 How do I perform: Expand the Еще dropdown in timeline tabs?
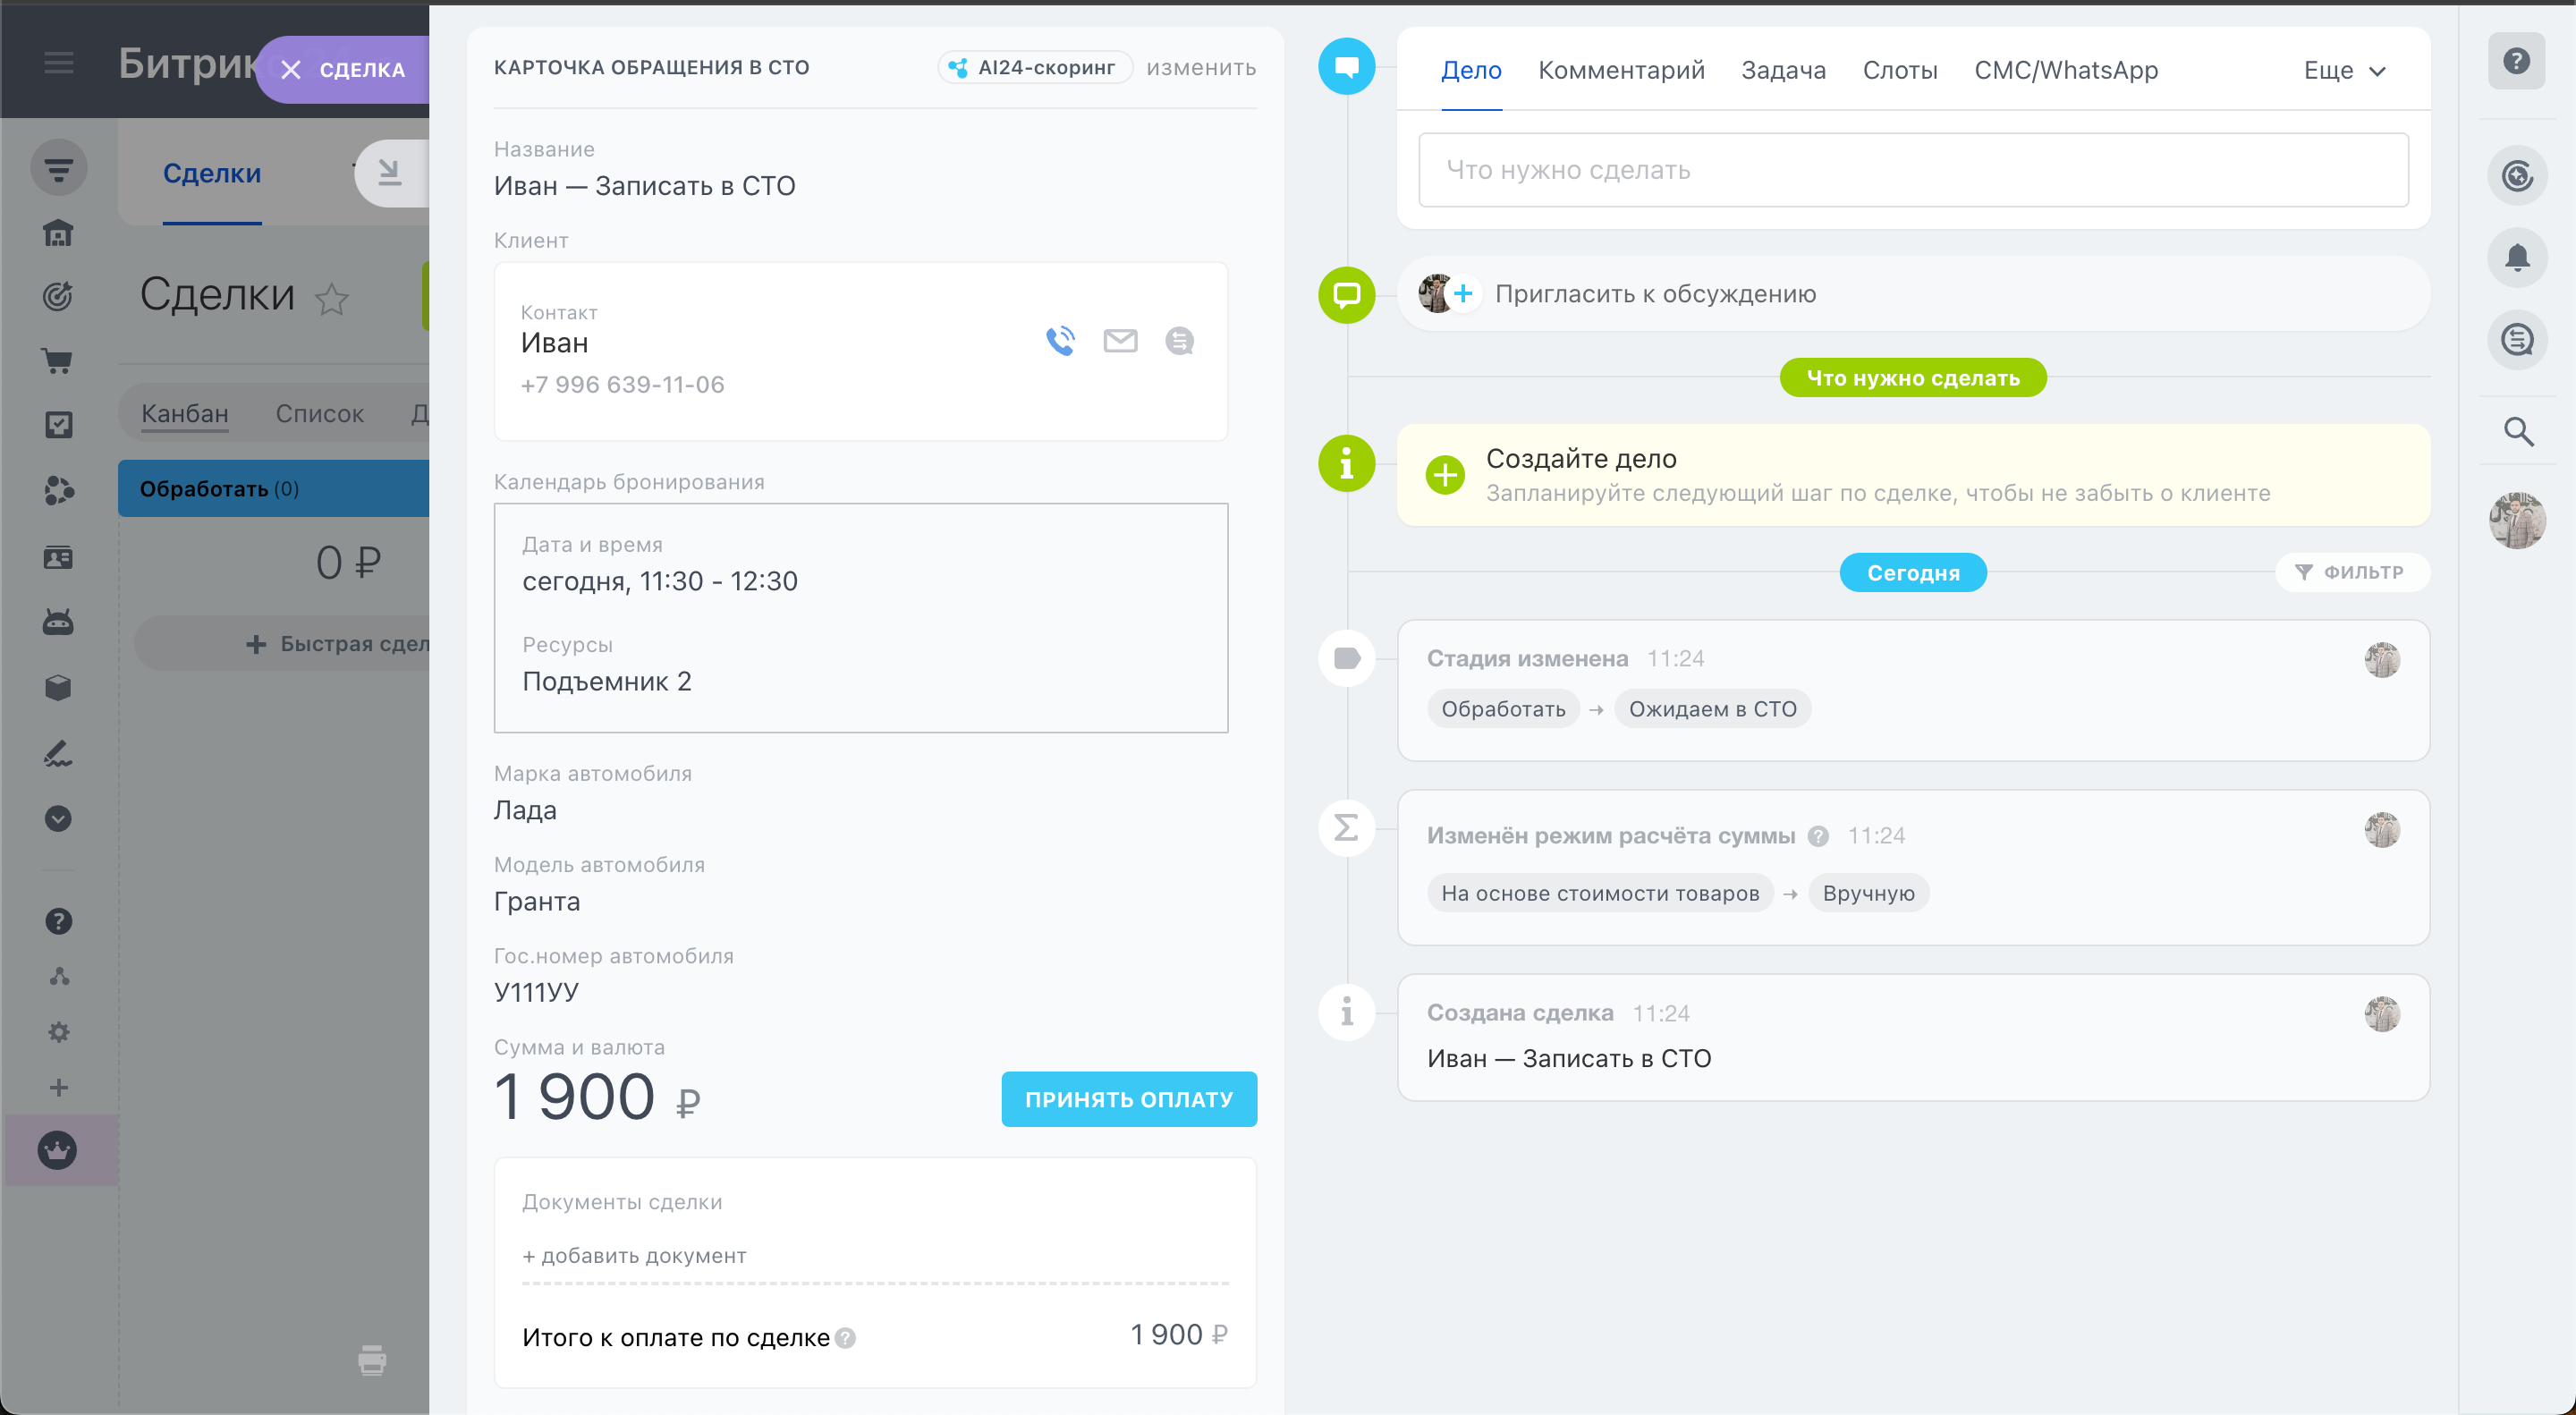click(2345, 71)
